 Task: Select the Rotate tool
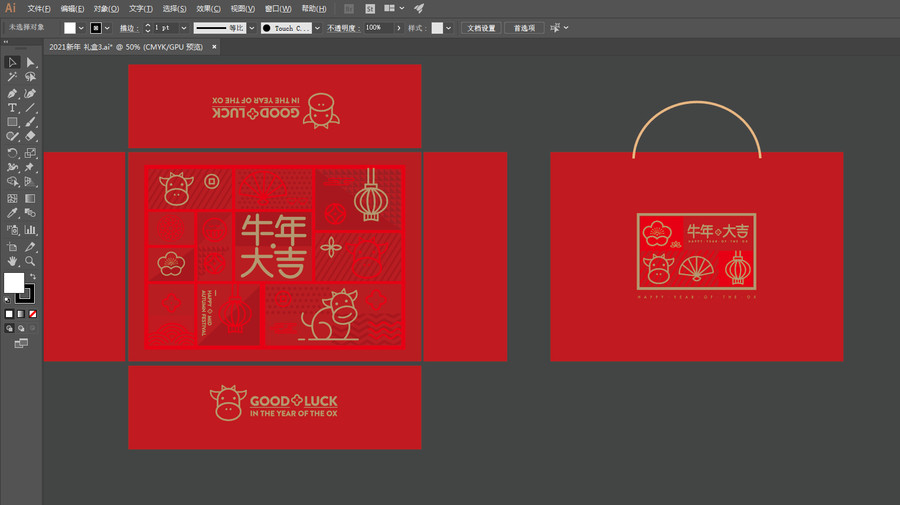[12, 153]
